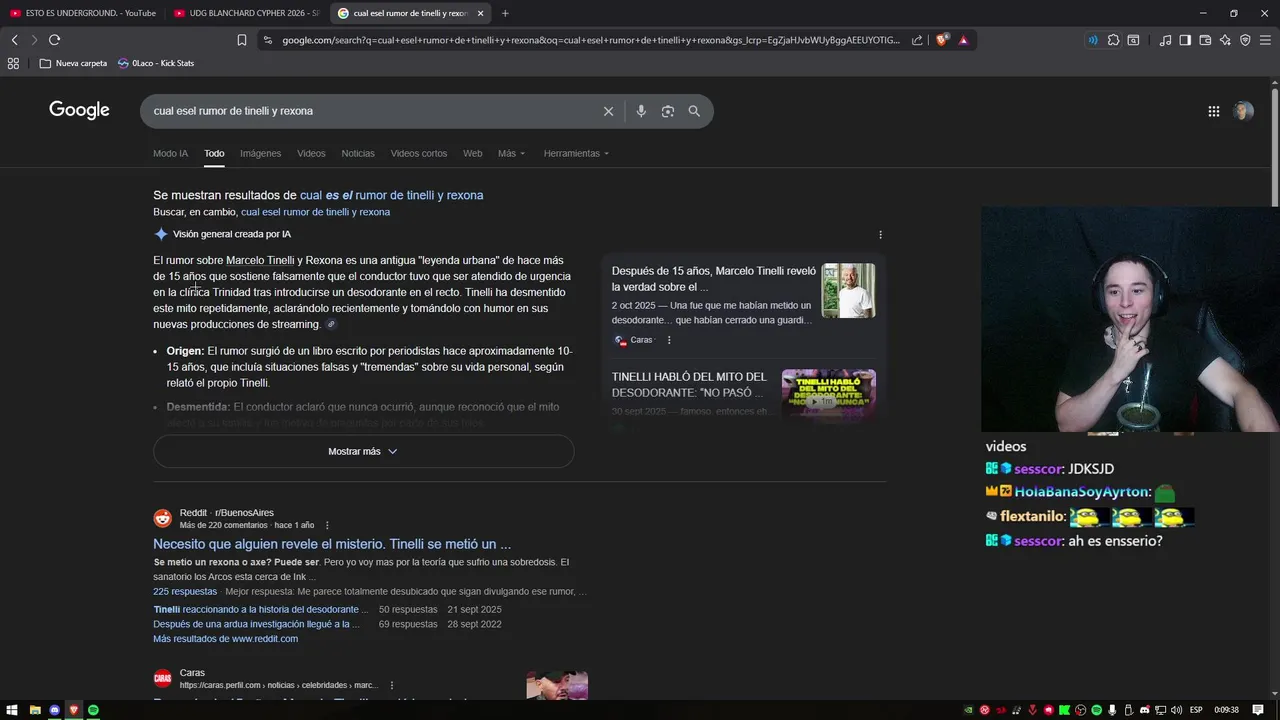The height and width of the screenshot is (720, 1280).
Task: Open 'Tinelli reaccionando a la historia' link
Action: pyautogui.click(x=261, y=609)
